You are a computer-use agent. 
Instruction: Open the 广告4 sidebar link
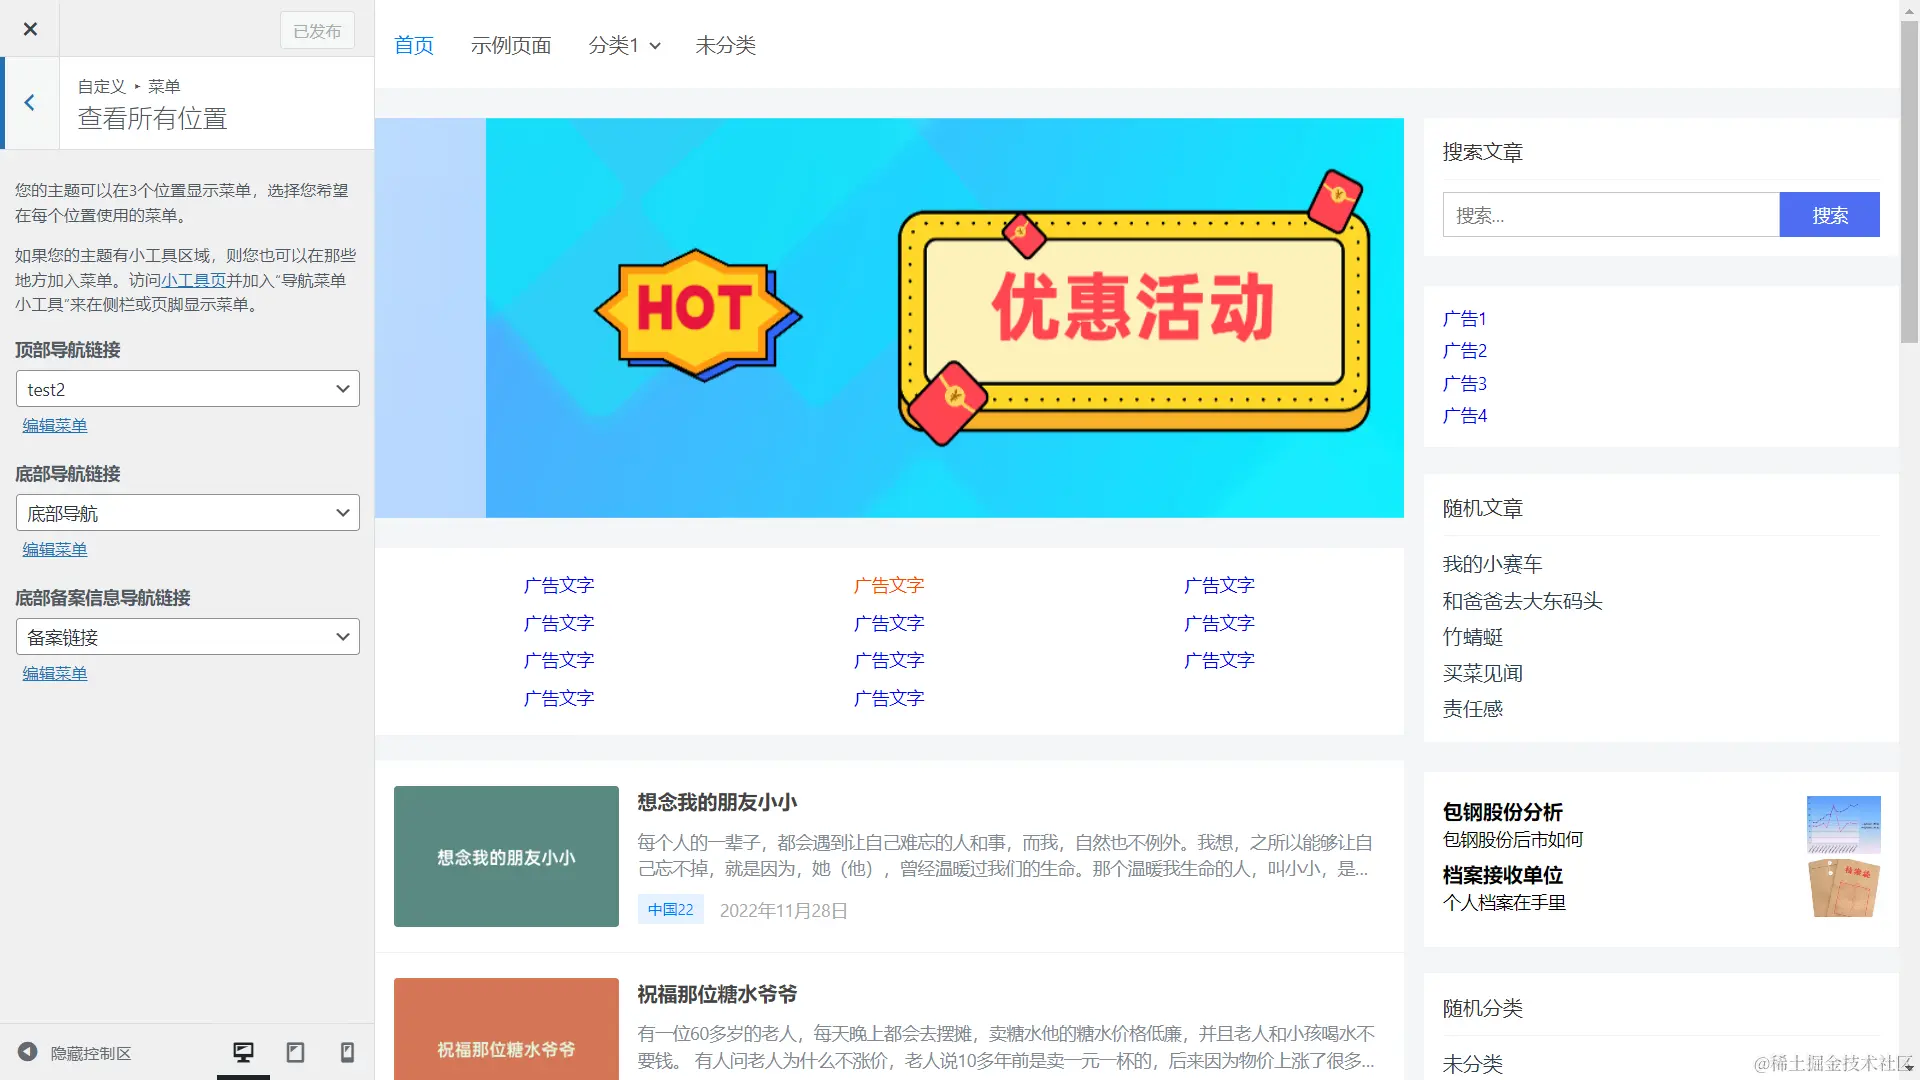click(1465, 416)
